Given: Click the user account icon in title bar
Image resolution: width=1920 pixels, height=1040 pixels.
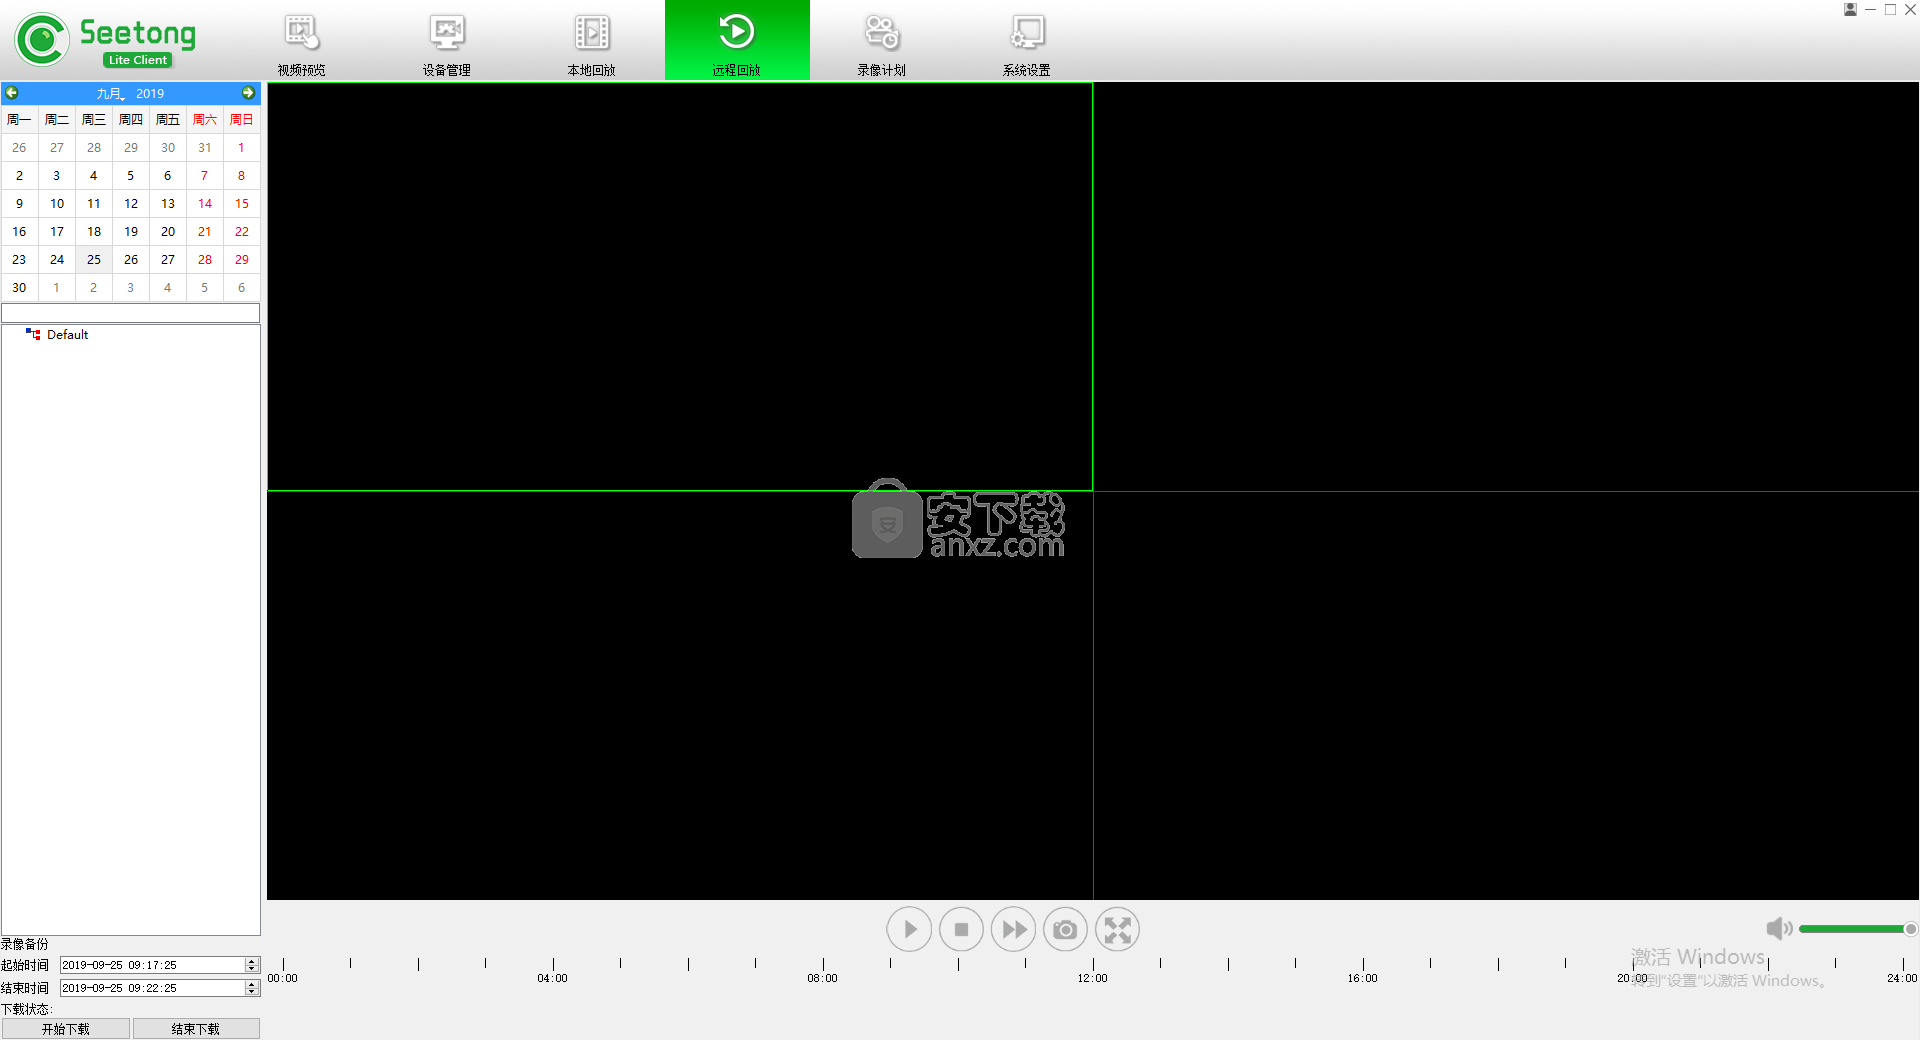Looking at the screenshot, I should (x=1850, y=9).
